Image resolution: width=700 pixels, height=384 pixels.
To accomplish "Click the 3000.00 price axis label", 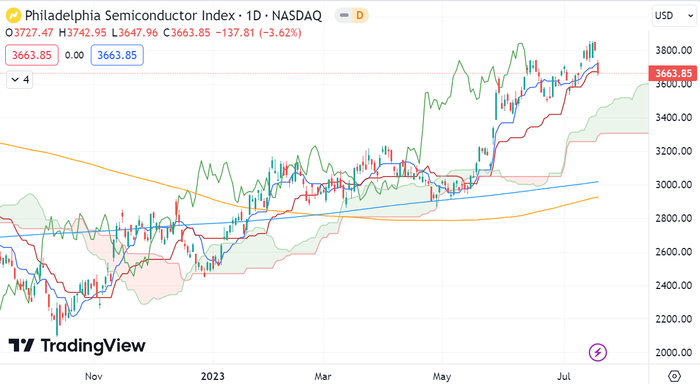I will (673, 184).
